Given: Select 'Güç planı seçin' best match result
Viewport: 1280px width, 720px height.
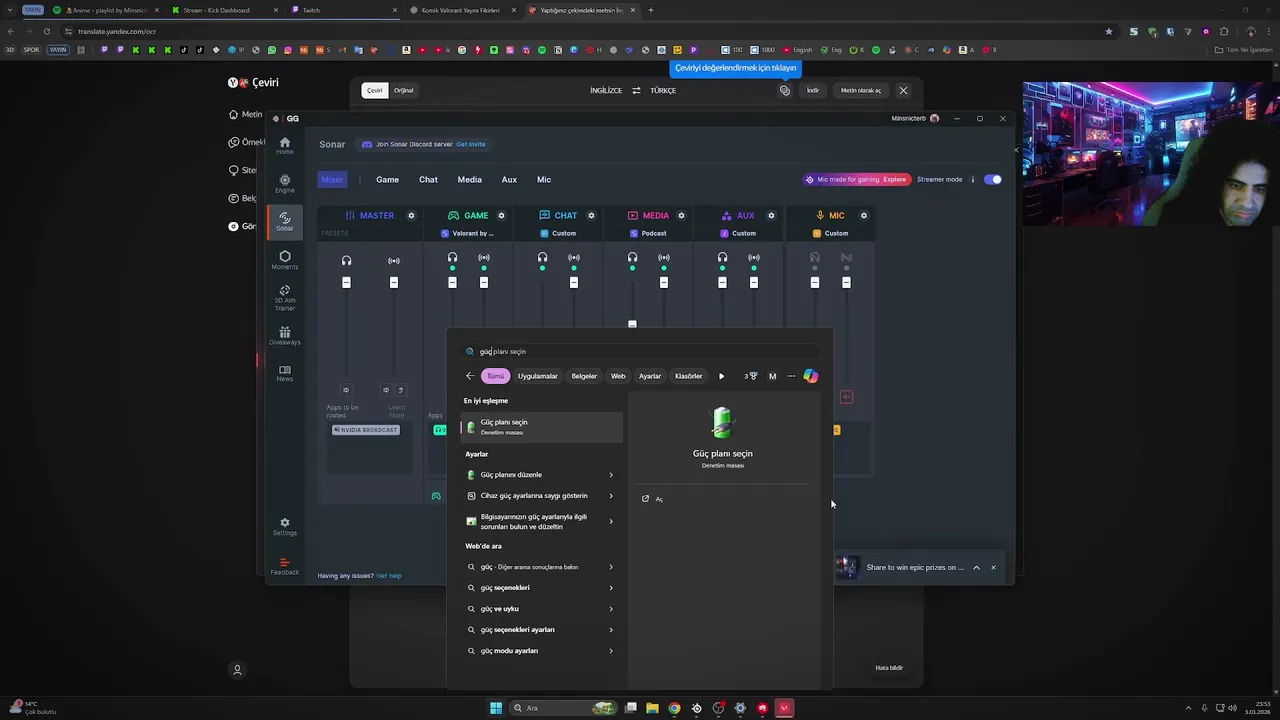Looking at the screenshot, I should pyautogui.click(x=541, y=427).
